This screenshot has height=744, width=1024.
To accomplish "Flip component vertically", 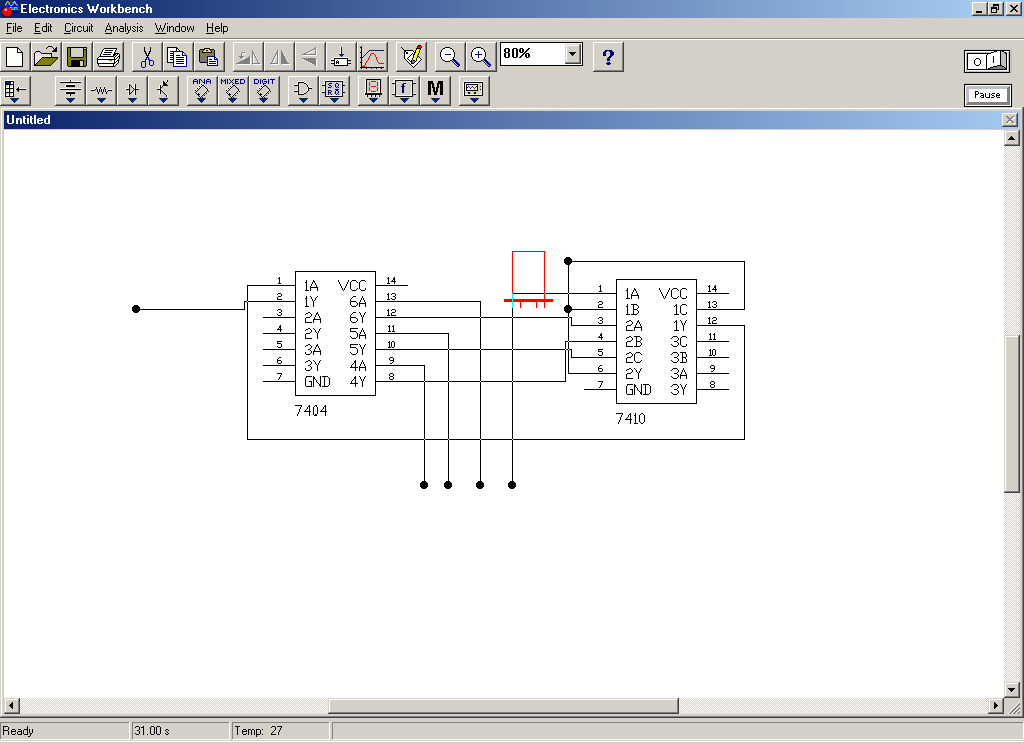I will pos(310,57).
